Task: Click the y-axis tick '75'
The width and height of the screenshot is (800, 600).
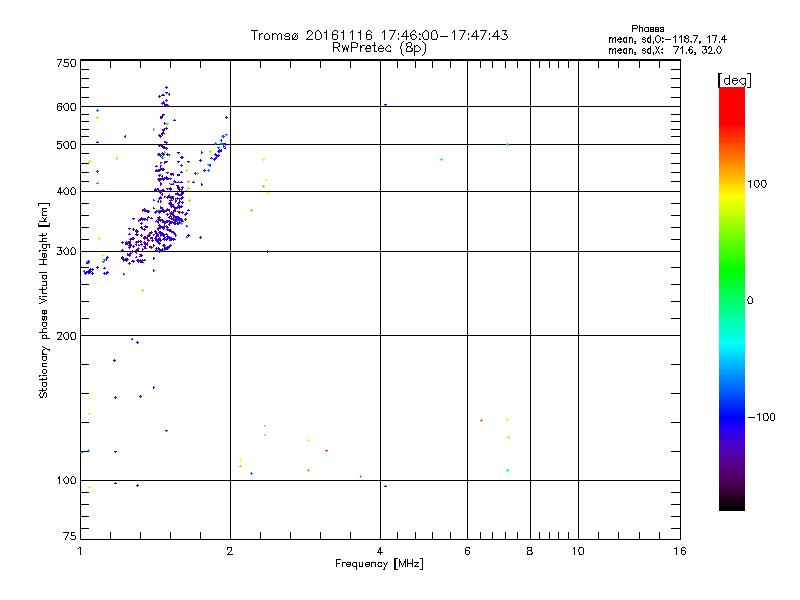Action: point(70,536)
